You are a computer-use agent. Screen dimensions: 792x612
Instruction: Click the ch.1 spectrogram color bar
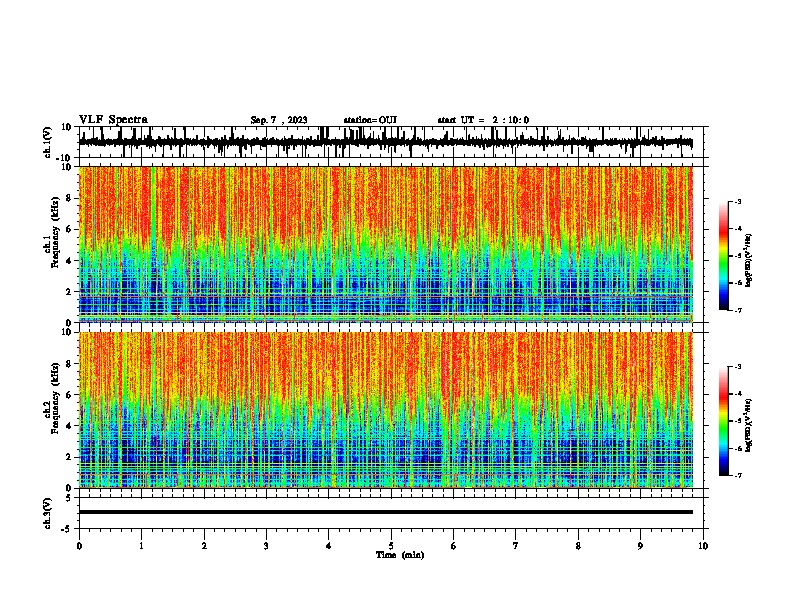click(724, 256)
